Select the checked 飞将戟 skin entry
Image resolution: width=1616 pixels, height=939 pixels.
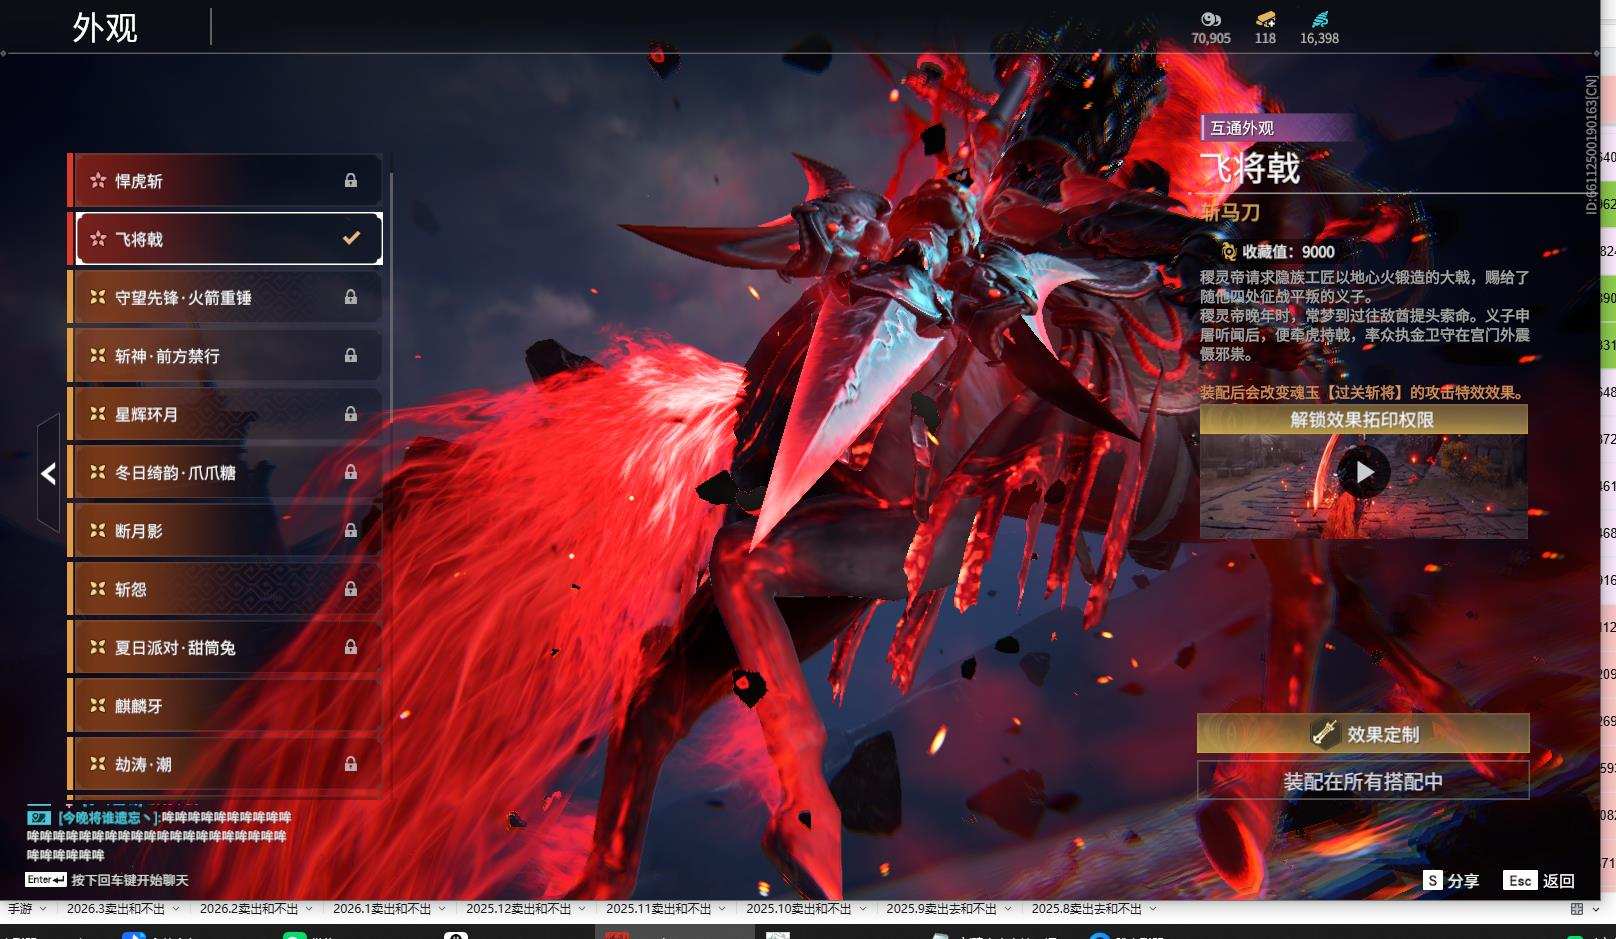pyautogui.click(x=229, y=239)
